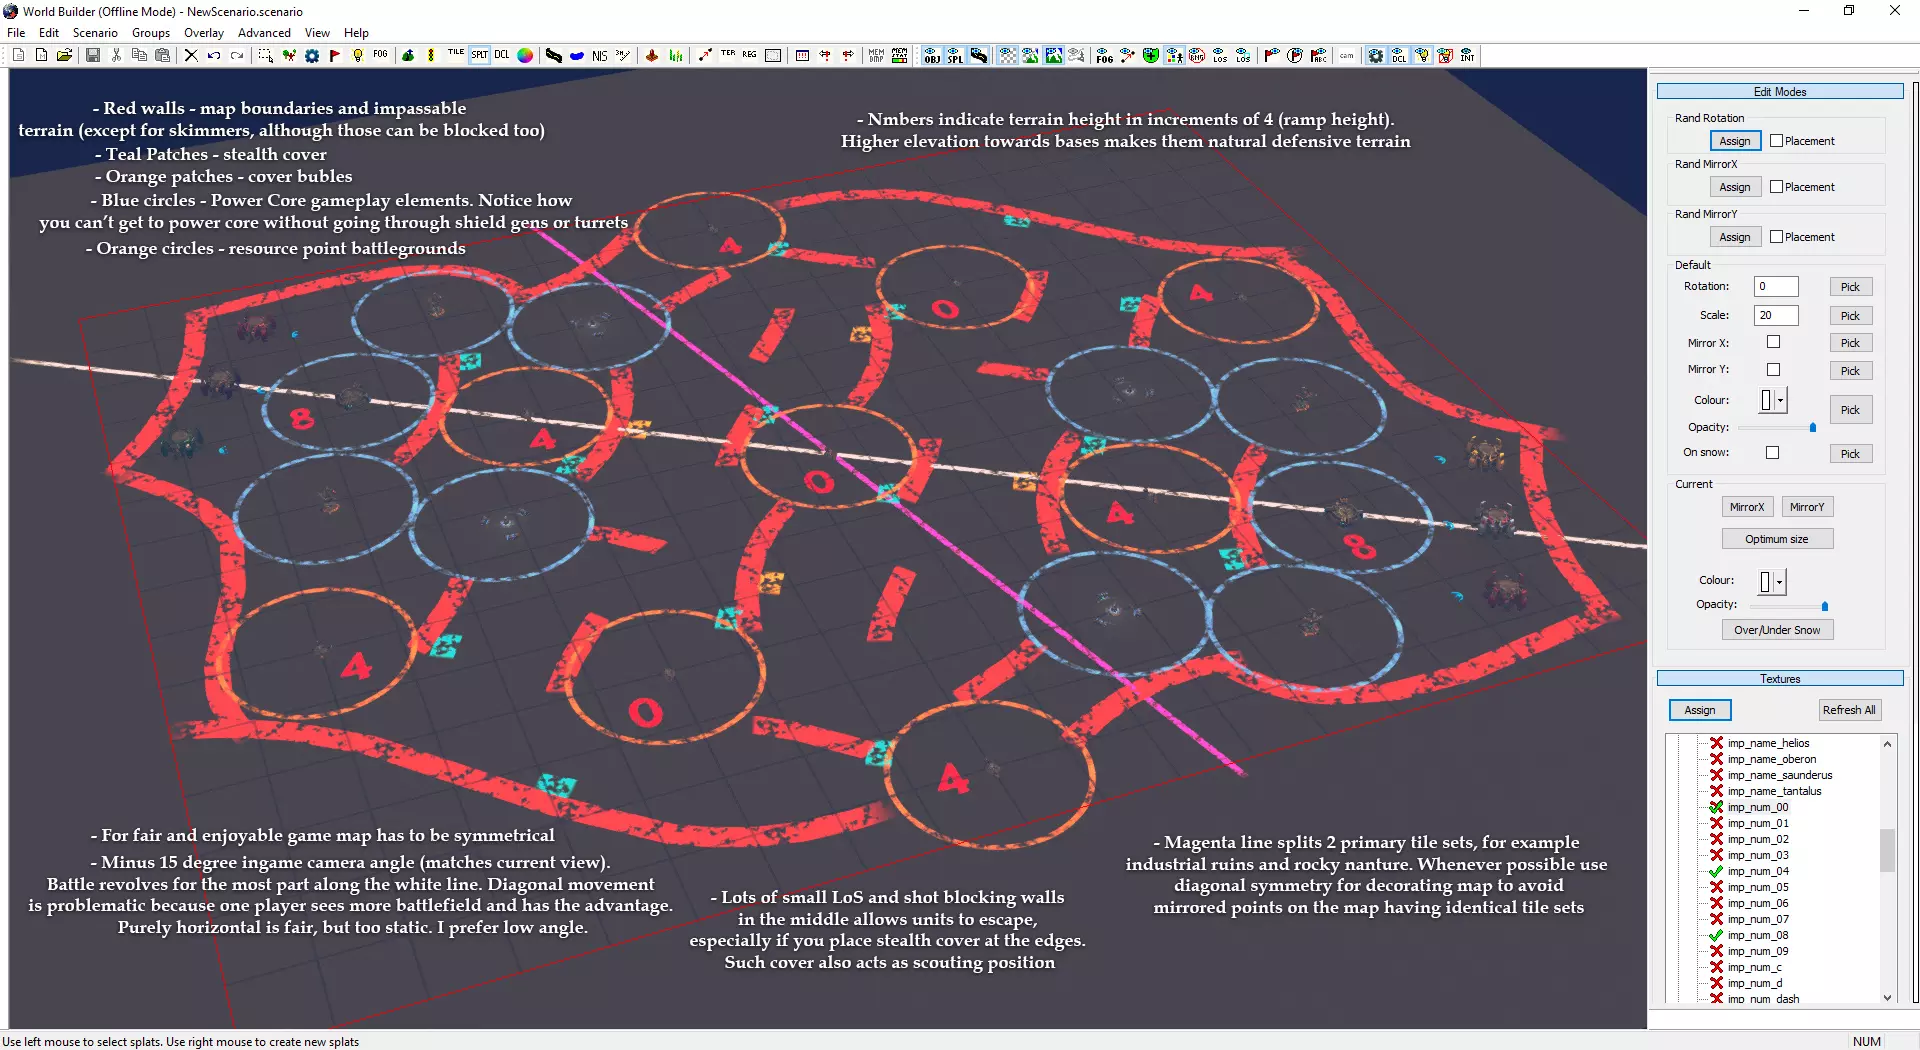The width and height of the screenshot is (1920, 1050).
Task: Enable Rand Rotation Placement checkbox
Action: tap(1776, 141)
